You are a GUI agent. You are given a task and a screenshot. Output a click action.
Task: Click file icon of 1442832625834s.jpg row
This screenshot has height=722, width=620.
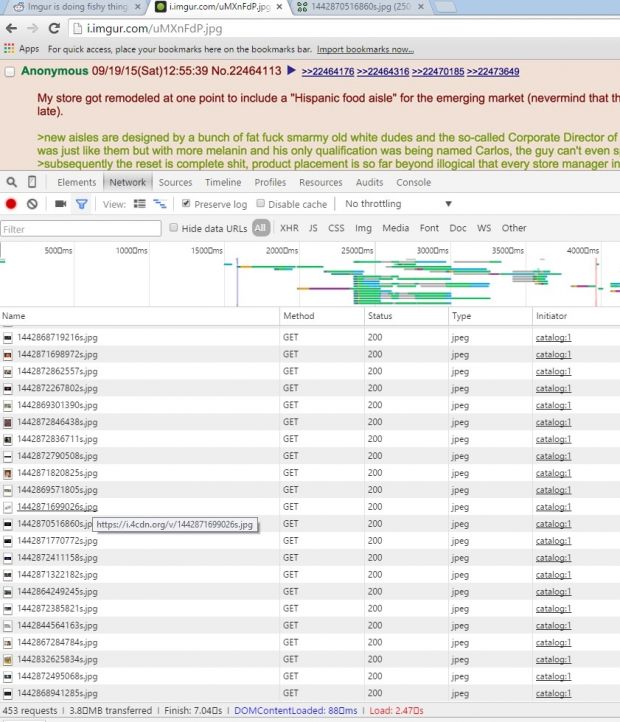(8, 659)
